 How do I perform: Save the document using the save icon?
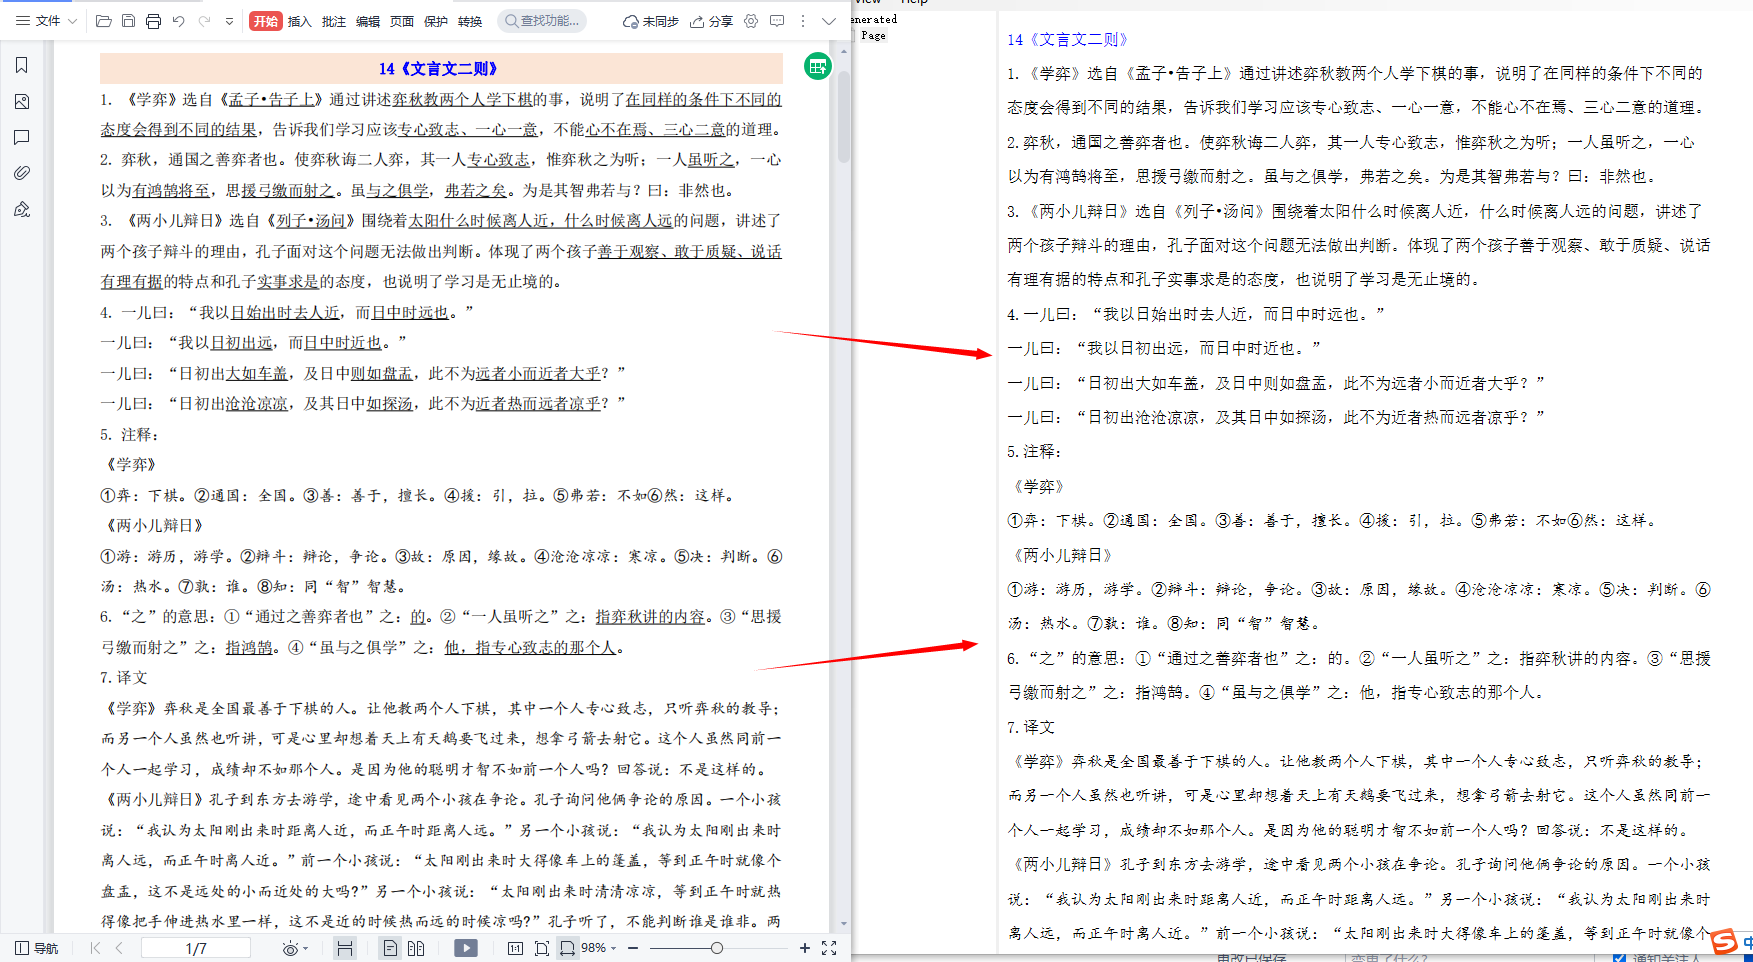[x=128, y=20]
